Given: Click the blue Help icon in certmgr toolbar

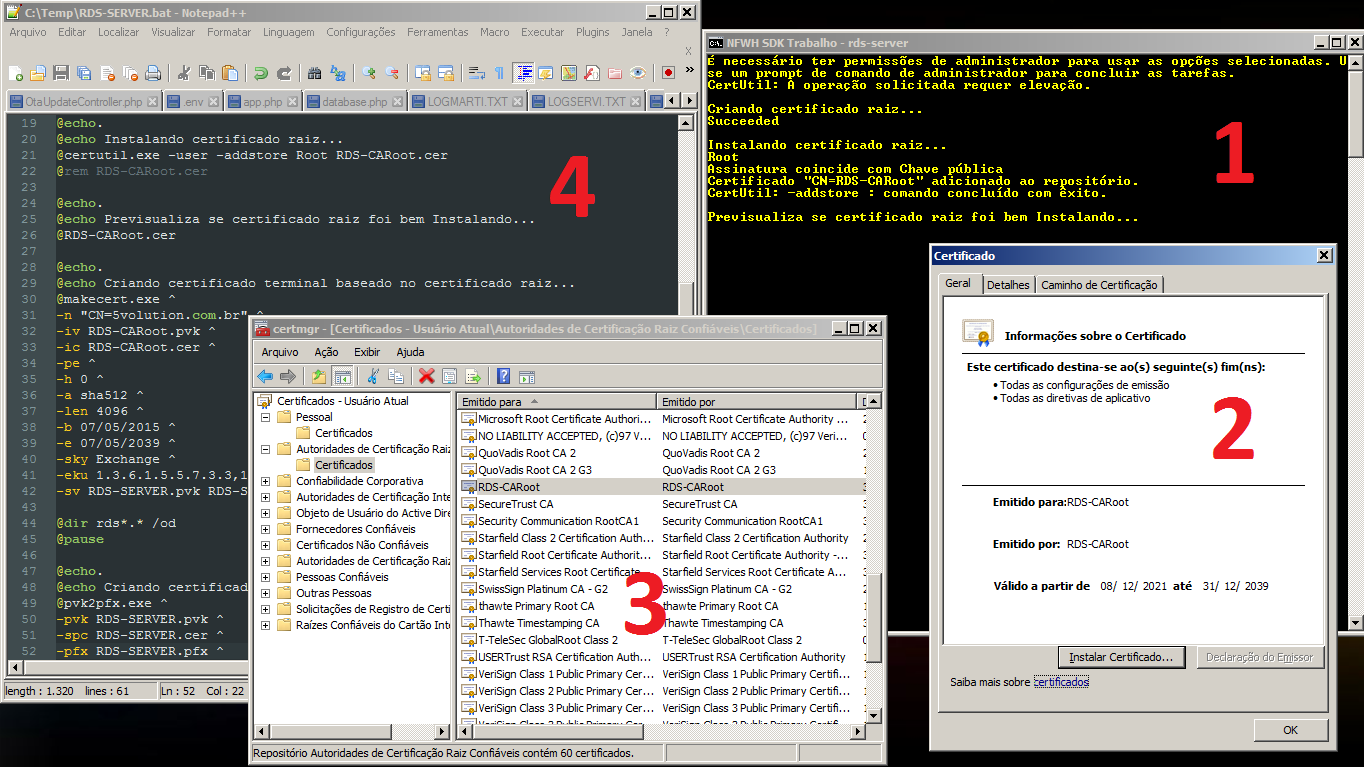Looking at the screenshot, I should pos(504,376).
